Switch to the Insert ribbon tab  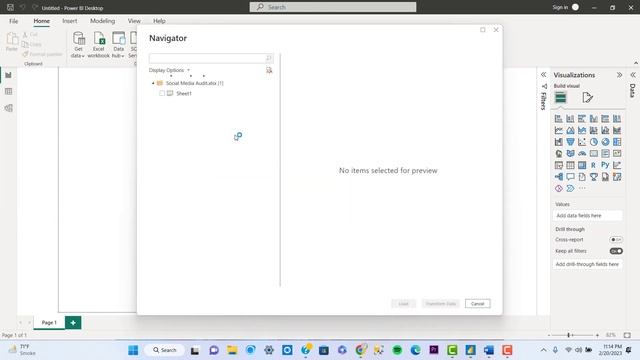click(x=69, y=21)
